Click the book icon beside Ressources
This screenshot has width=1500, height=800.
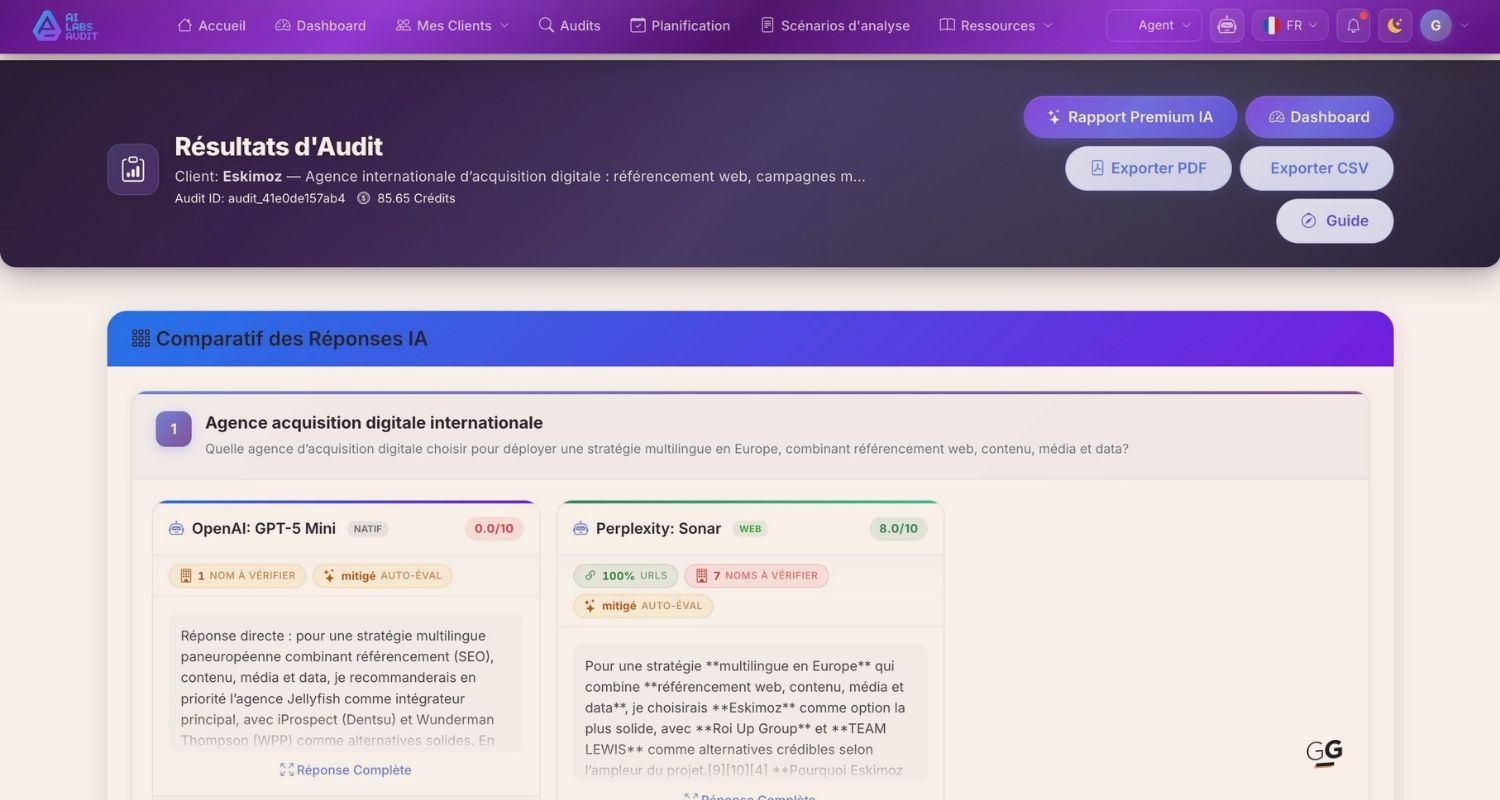click(947, 25)
